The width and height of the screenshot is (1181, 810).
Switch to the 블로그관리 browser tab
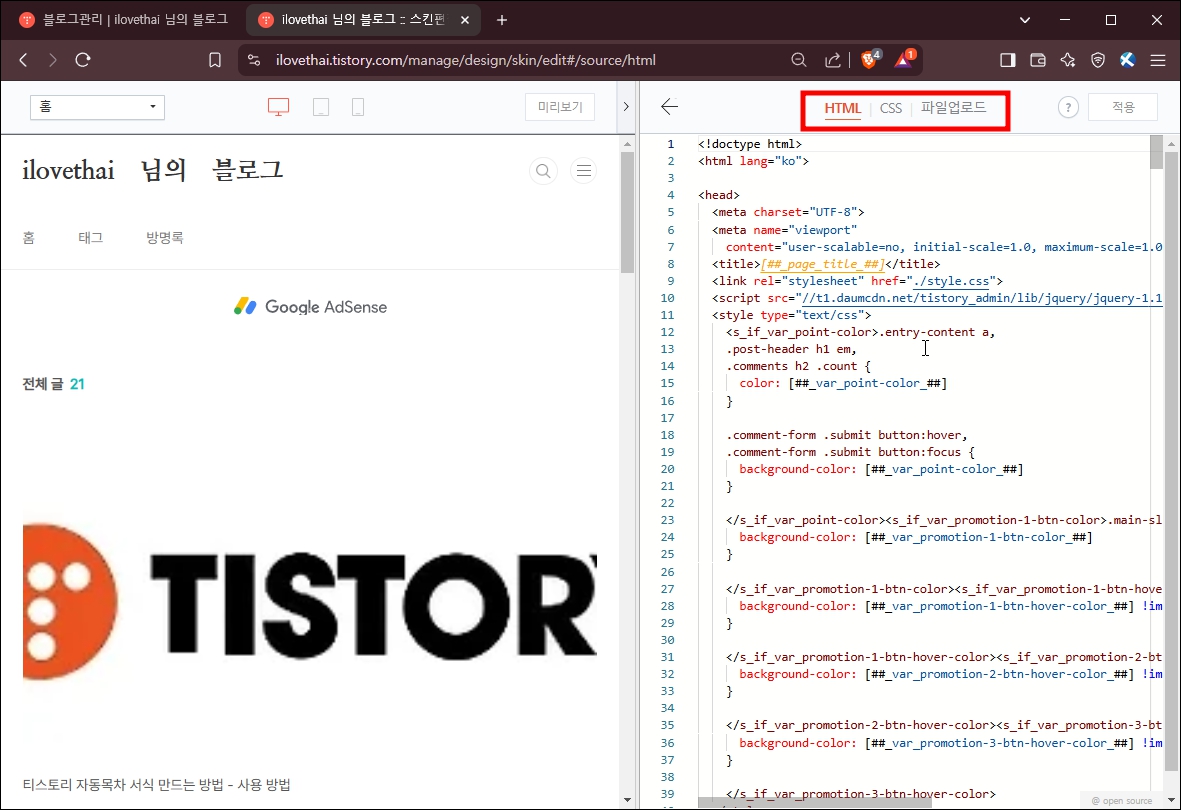tap(124, 20)
